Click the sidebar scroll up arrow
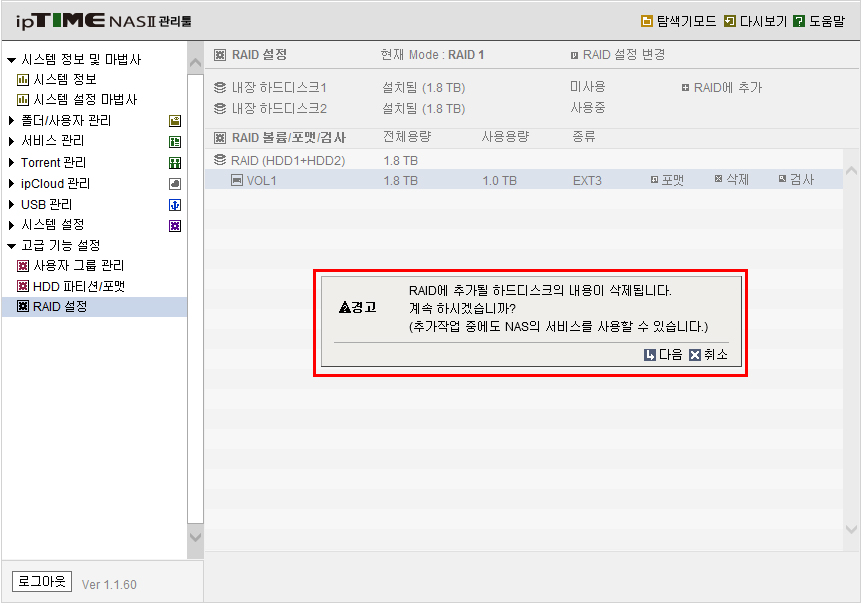866x606 pixels. click(x=196, y=63)
